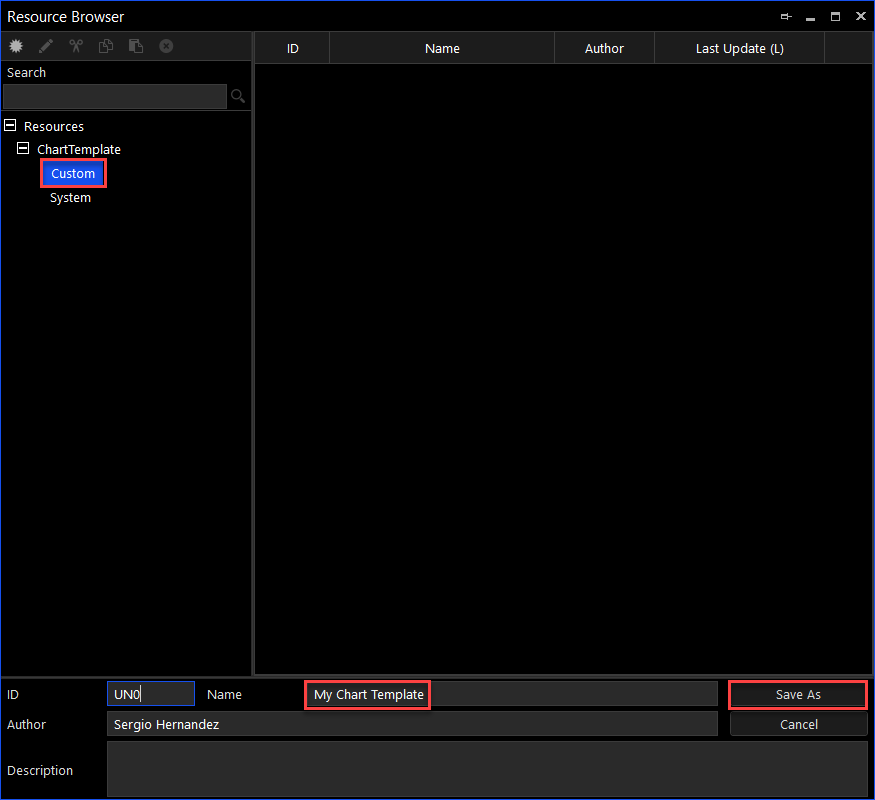This screenshot has width=875, height=800.
Task: Click the Delete circle-X icon
Action: click(166, 46)
